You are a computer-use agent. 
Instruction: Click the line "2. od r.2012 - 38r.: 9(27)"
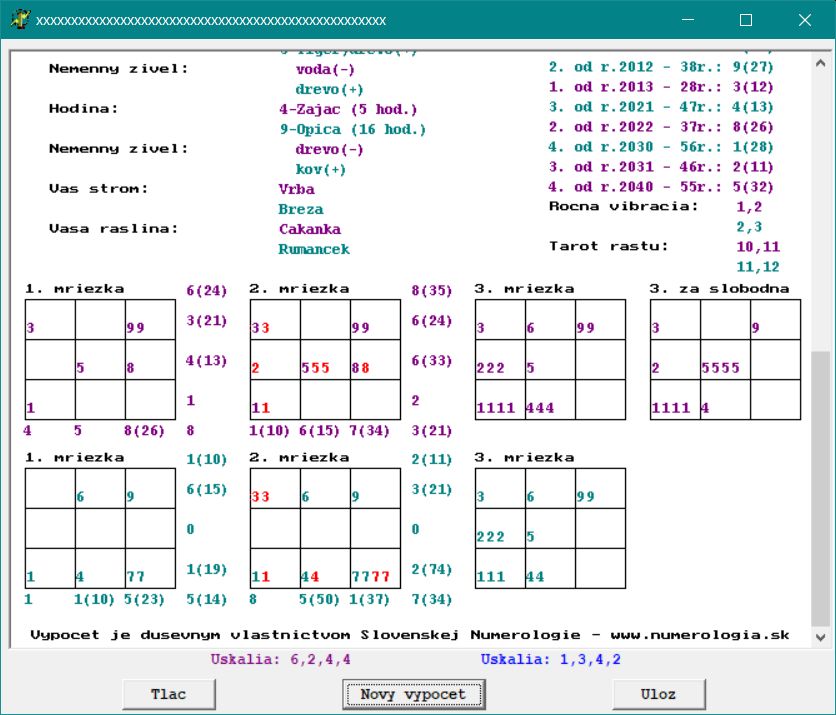661,67
